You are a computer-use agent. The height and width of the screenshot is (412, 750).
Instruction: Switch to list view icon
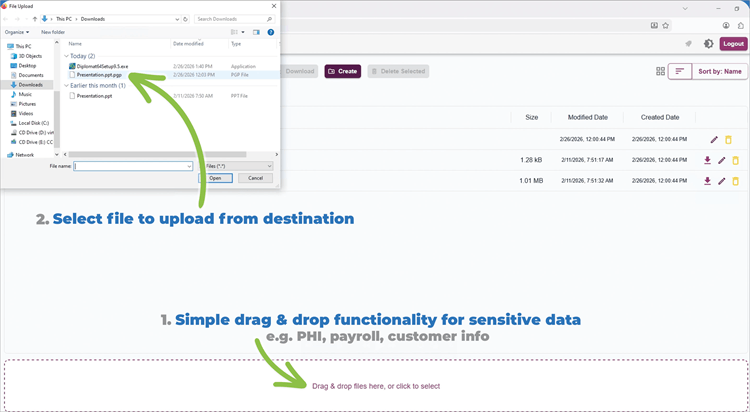(x=680, y=71)
